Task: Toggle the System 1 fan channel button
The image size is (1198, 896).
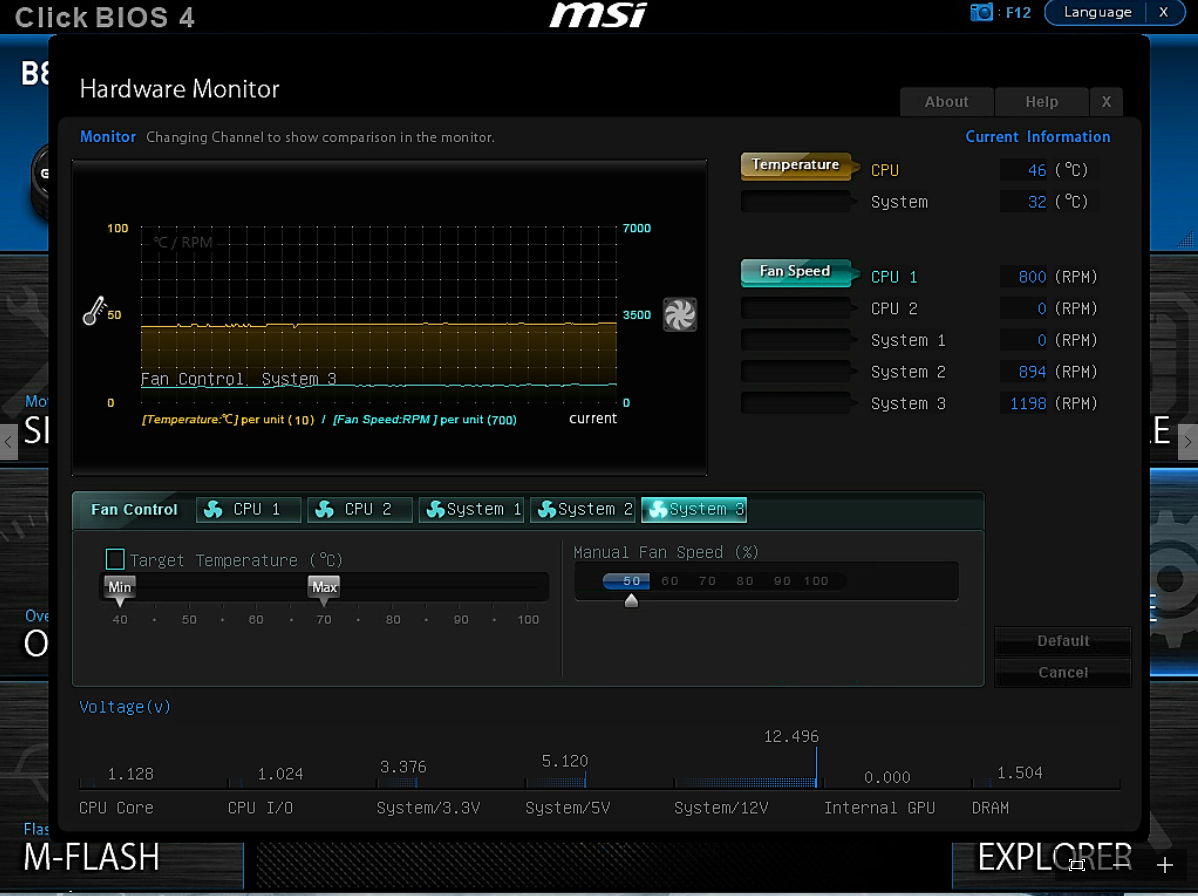Action: [x=796, y=340]
